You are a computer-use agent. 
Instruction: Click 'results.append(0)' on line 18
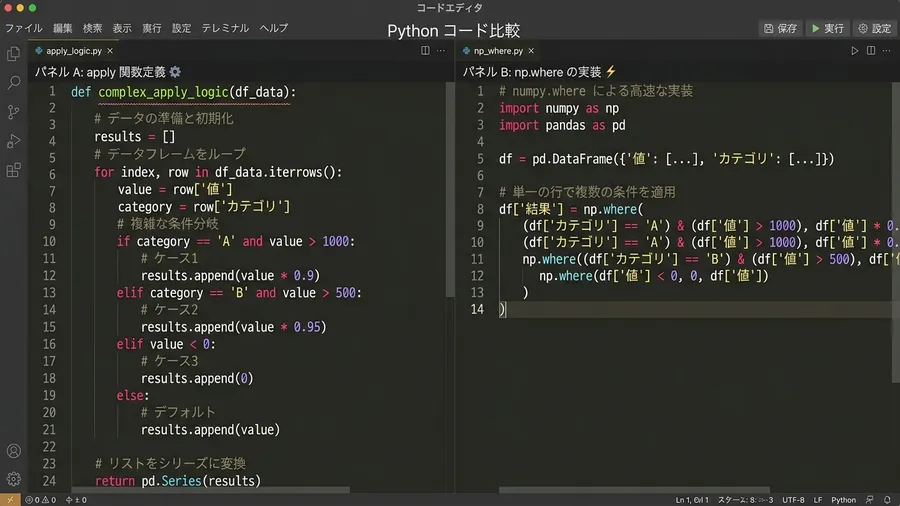coord(197,378)
